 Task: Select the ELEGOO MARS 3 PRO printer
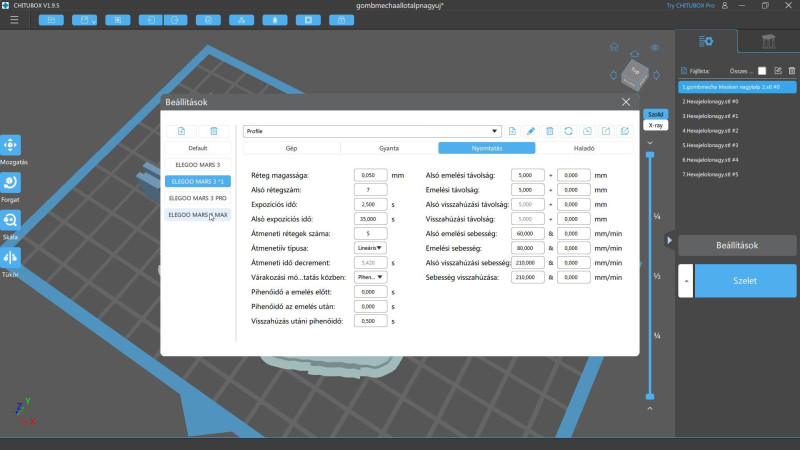pos(197,198)
